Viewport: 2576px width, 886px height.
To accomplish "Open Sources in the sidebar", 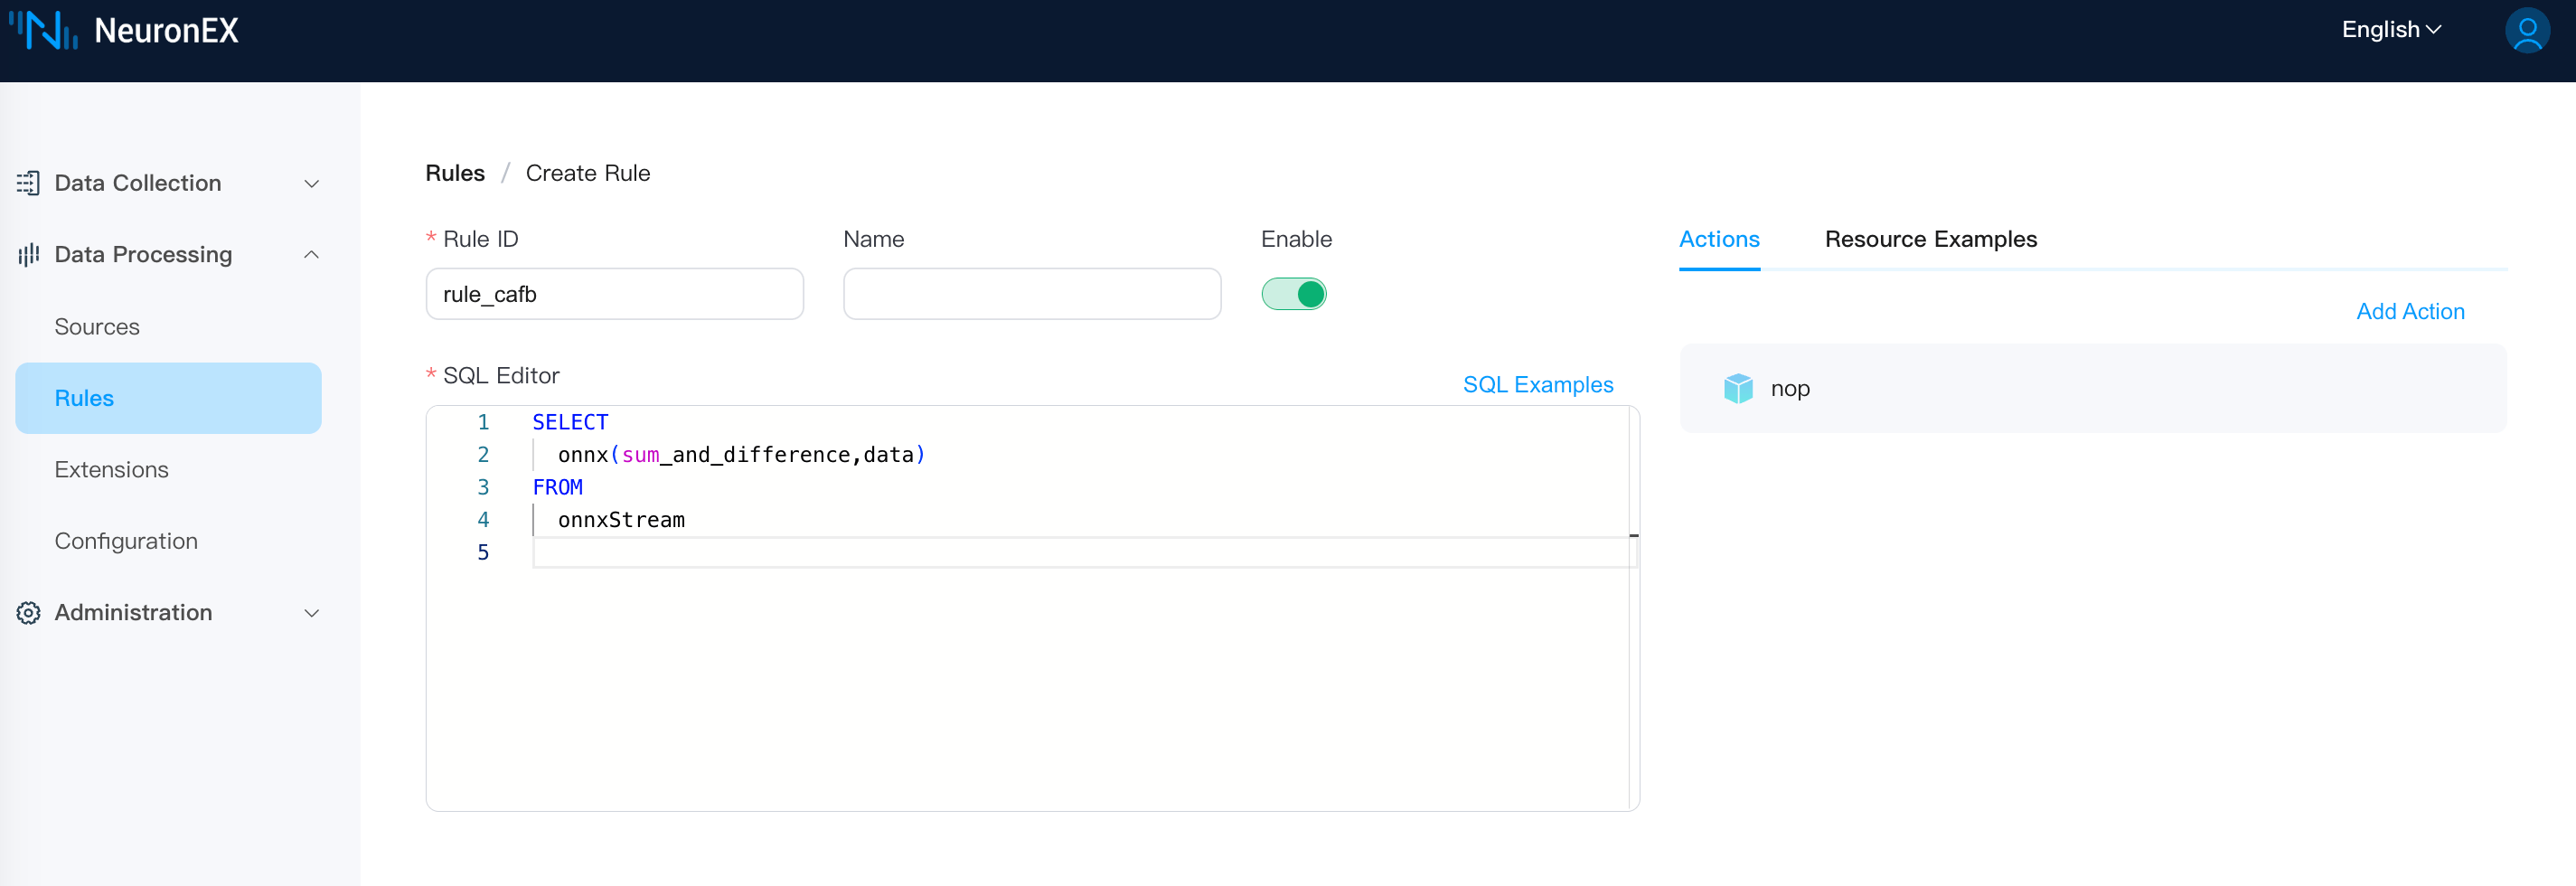I will (x=97, y=327).
